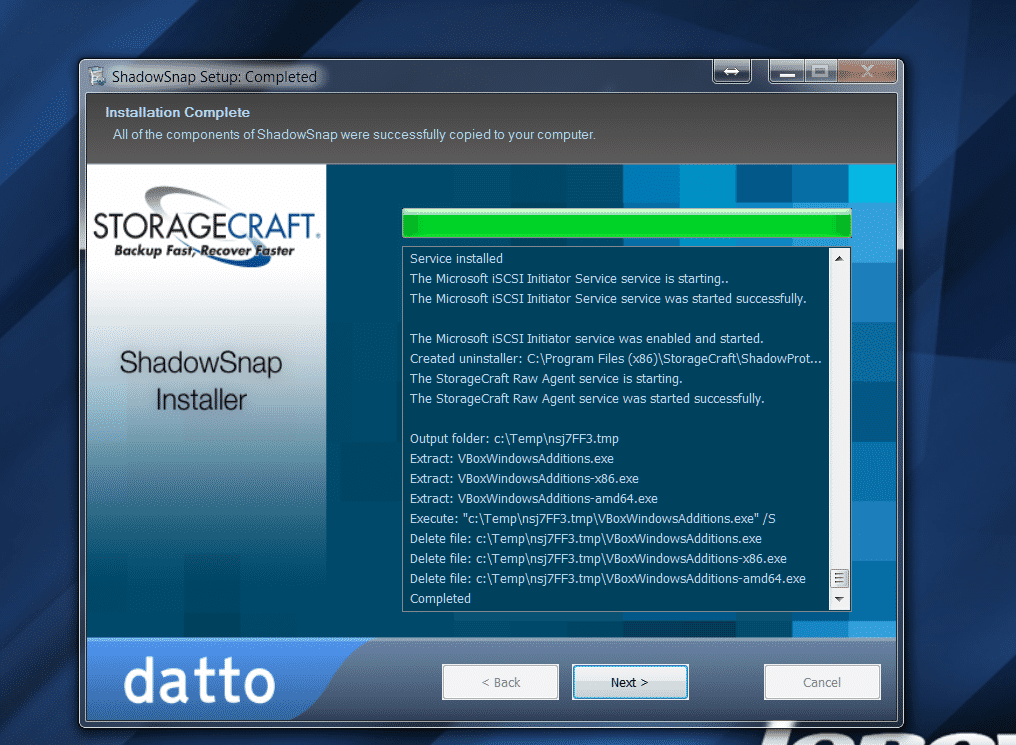Minimize the ShadowSnap Setup window
The image size is (1016, 745).
tap(785, 71)
